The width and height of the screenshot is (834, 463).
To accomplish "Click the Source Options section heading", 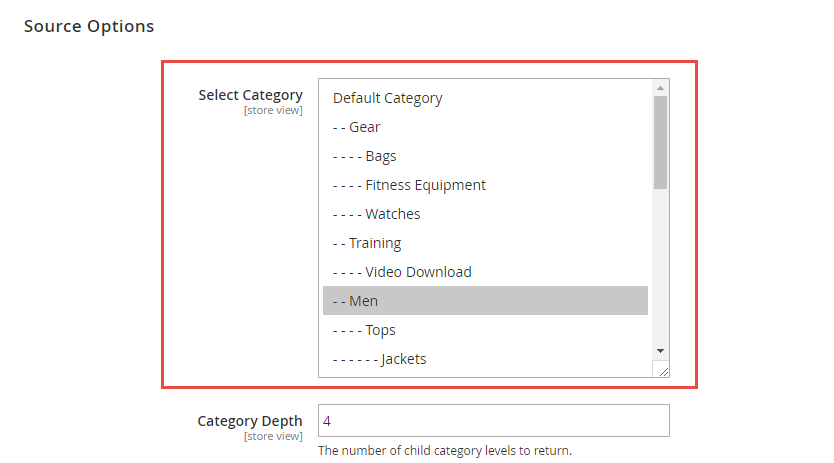I will pyautogui.click(x=89, y=26).
